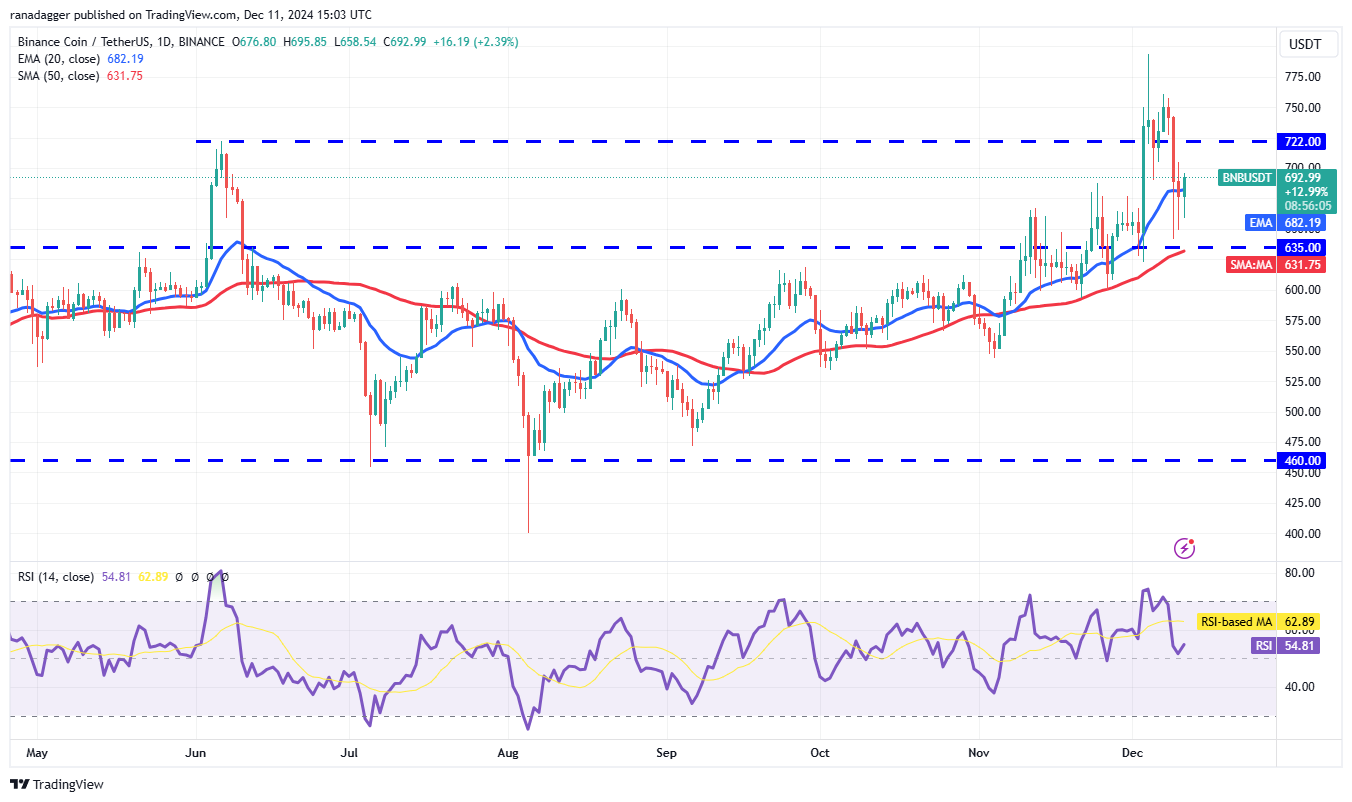The height and width of the screenshot is (802, 1352).
Task: Click the 500.00 price axis tick
Action: (x=1303, y=412)
